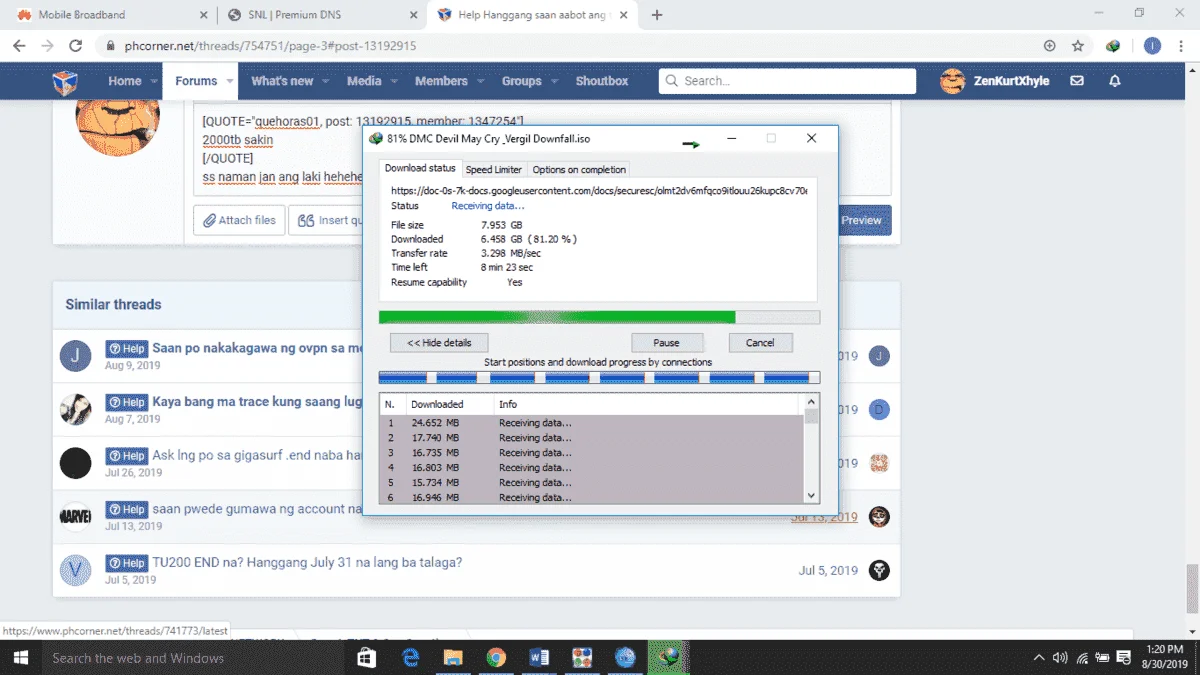
Task: Open the Shoutbox navigation item
Action: (602, 81)
